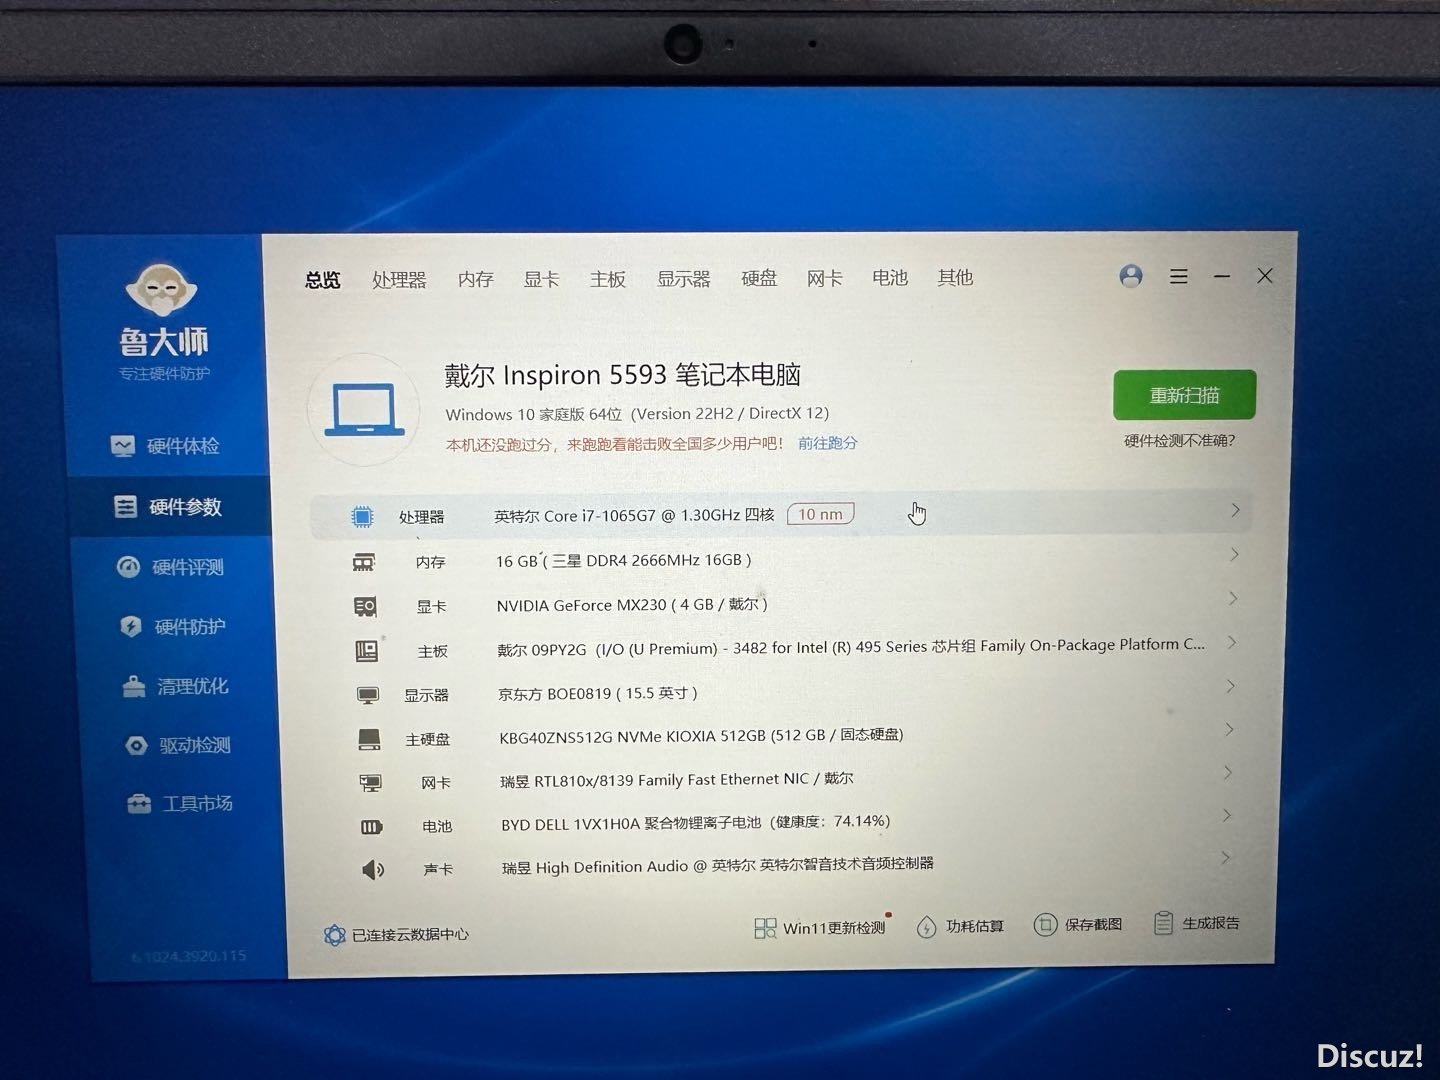This screenshot has height=1080, width=1440.
Task: Switch to the 显示器 top tab
Action: (x=684, y=278)
